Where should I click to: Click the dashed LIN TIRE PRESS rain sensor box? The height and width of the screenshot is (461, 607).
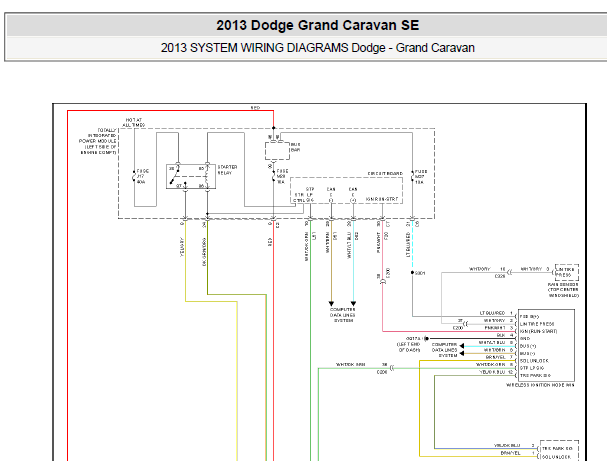(567, 272)
